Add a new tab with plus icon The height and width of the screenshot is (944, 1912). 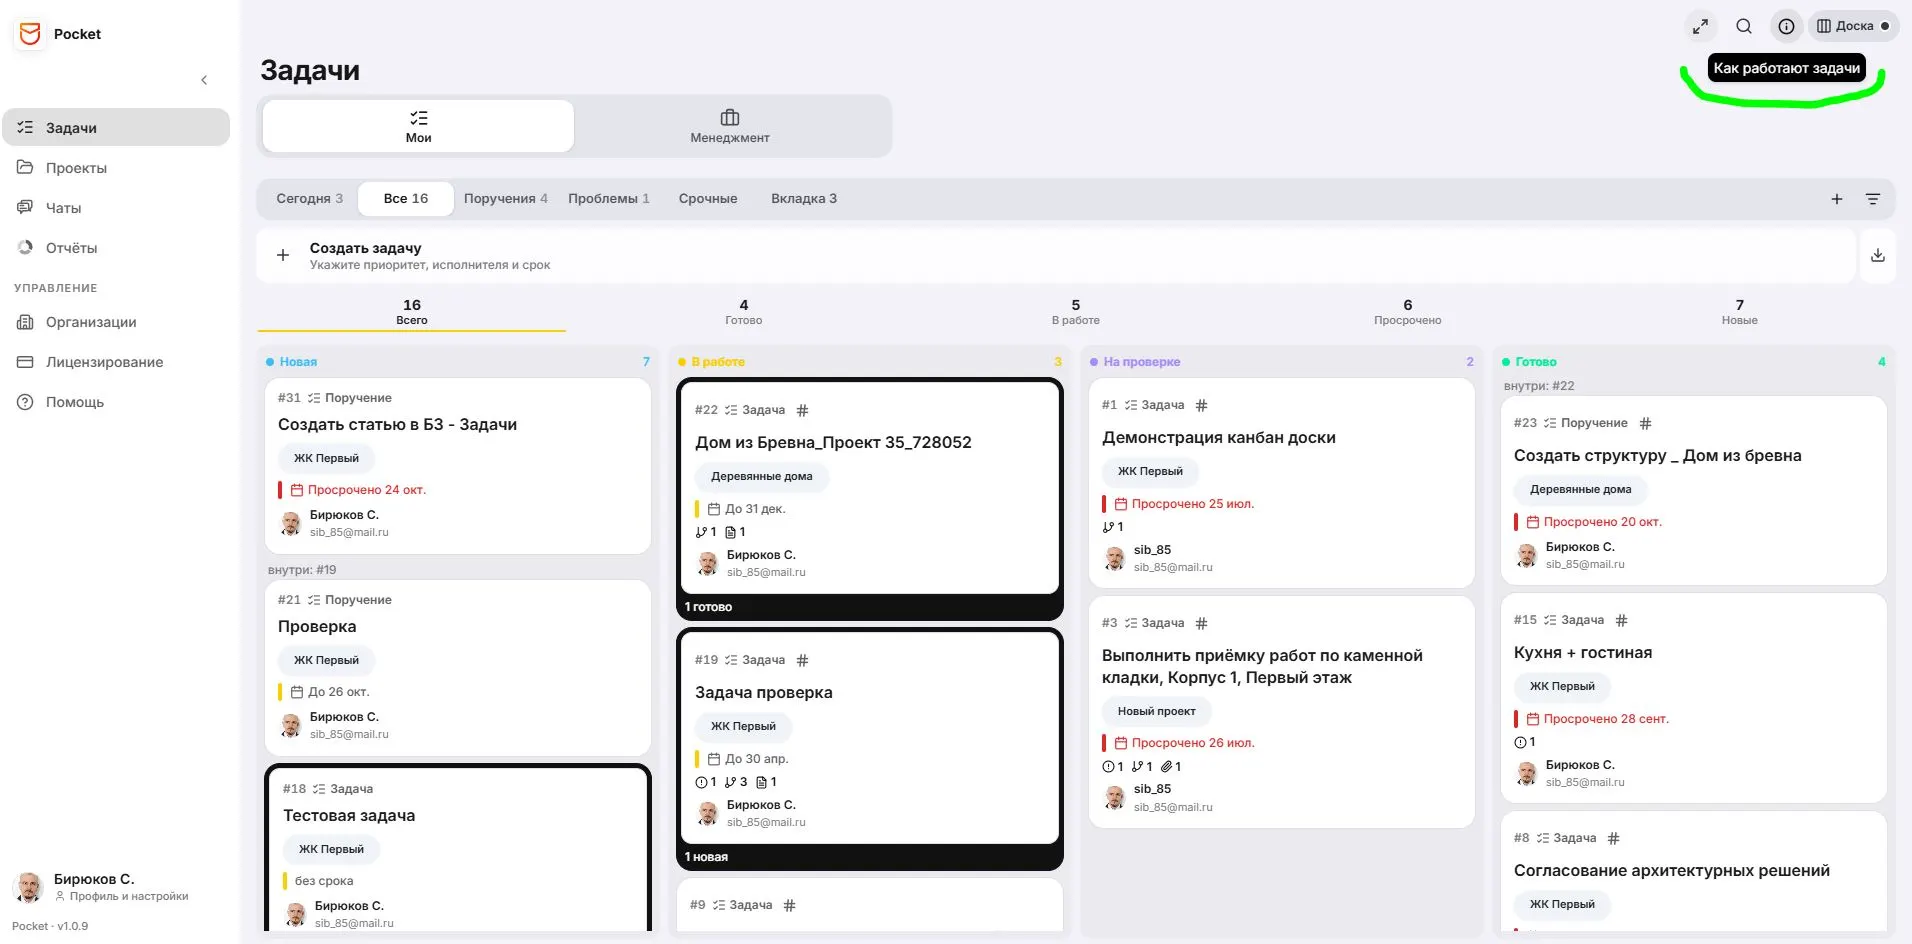coord(1837,199)
